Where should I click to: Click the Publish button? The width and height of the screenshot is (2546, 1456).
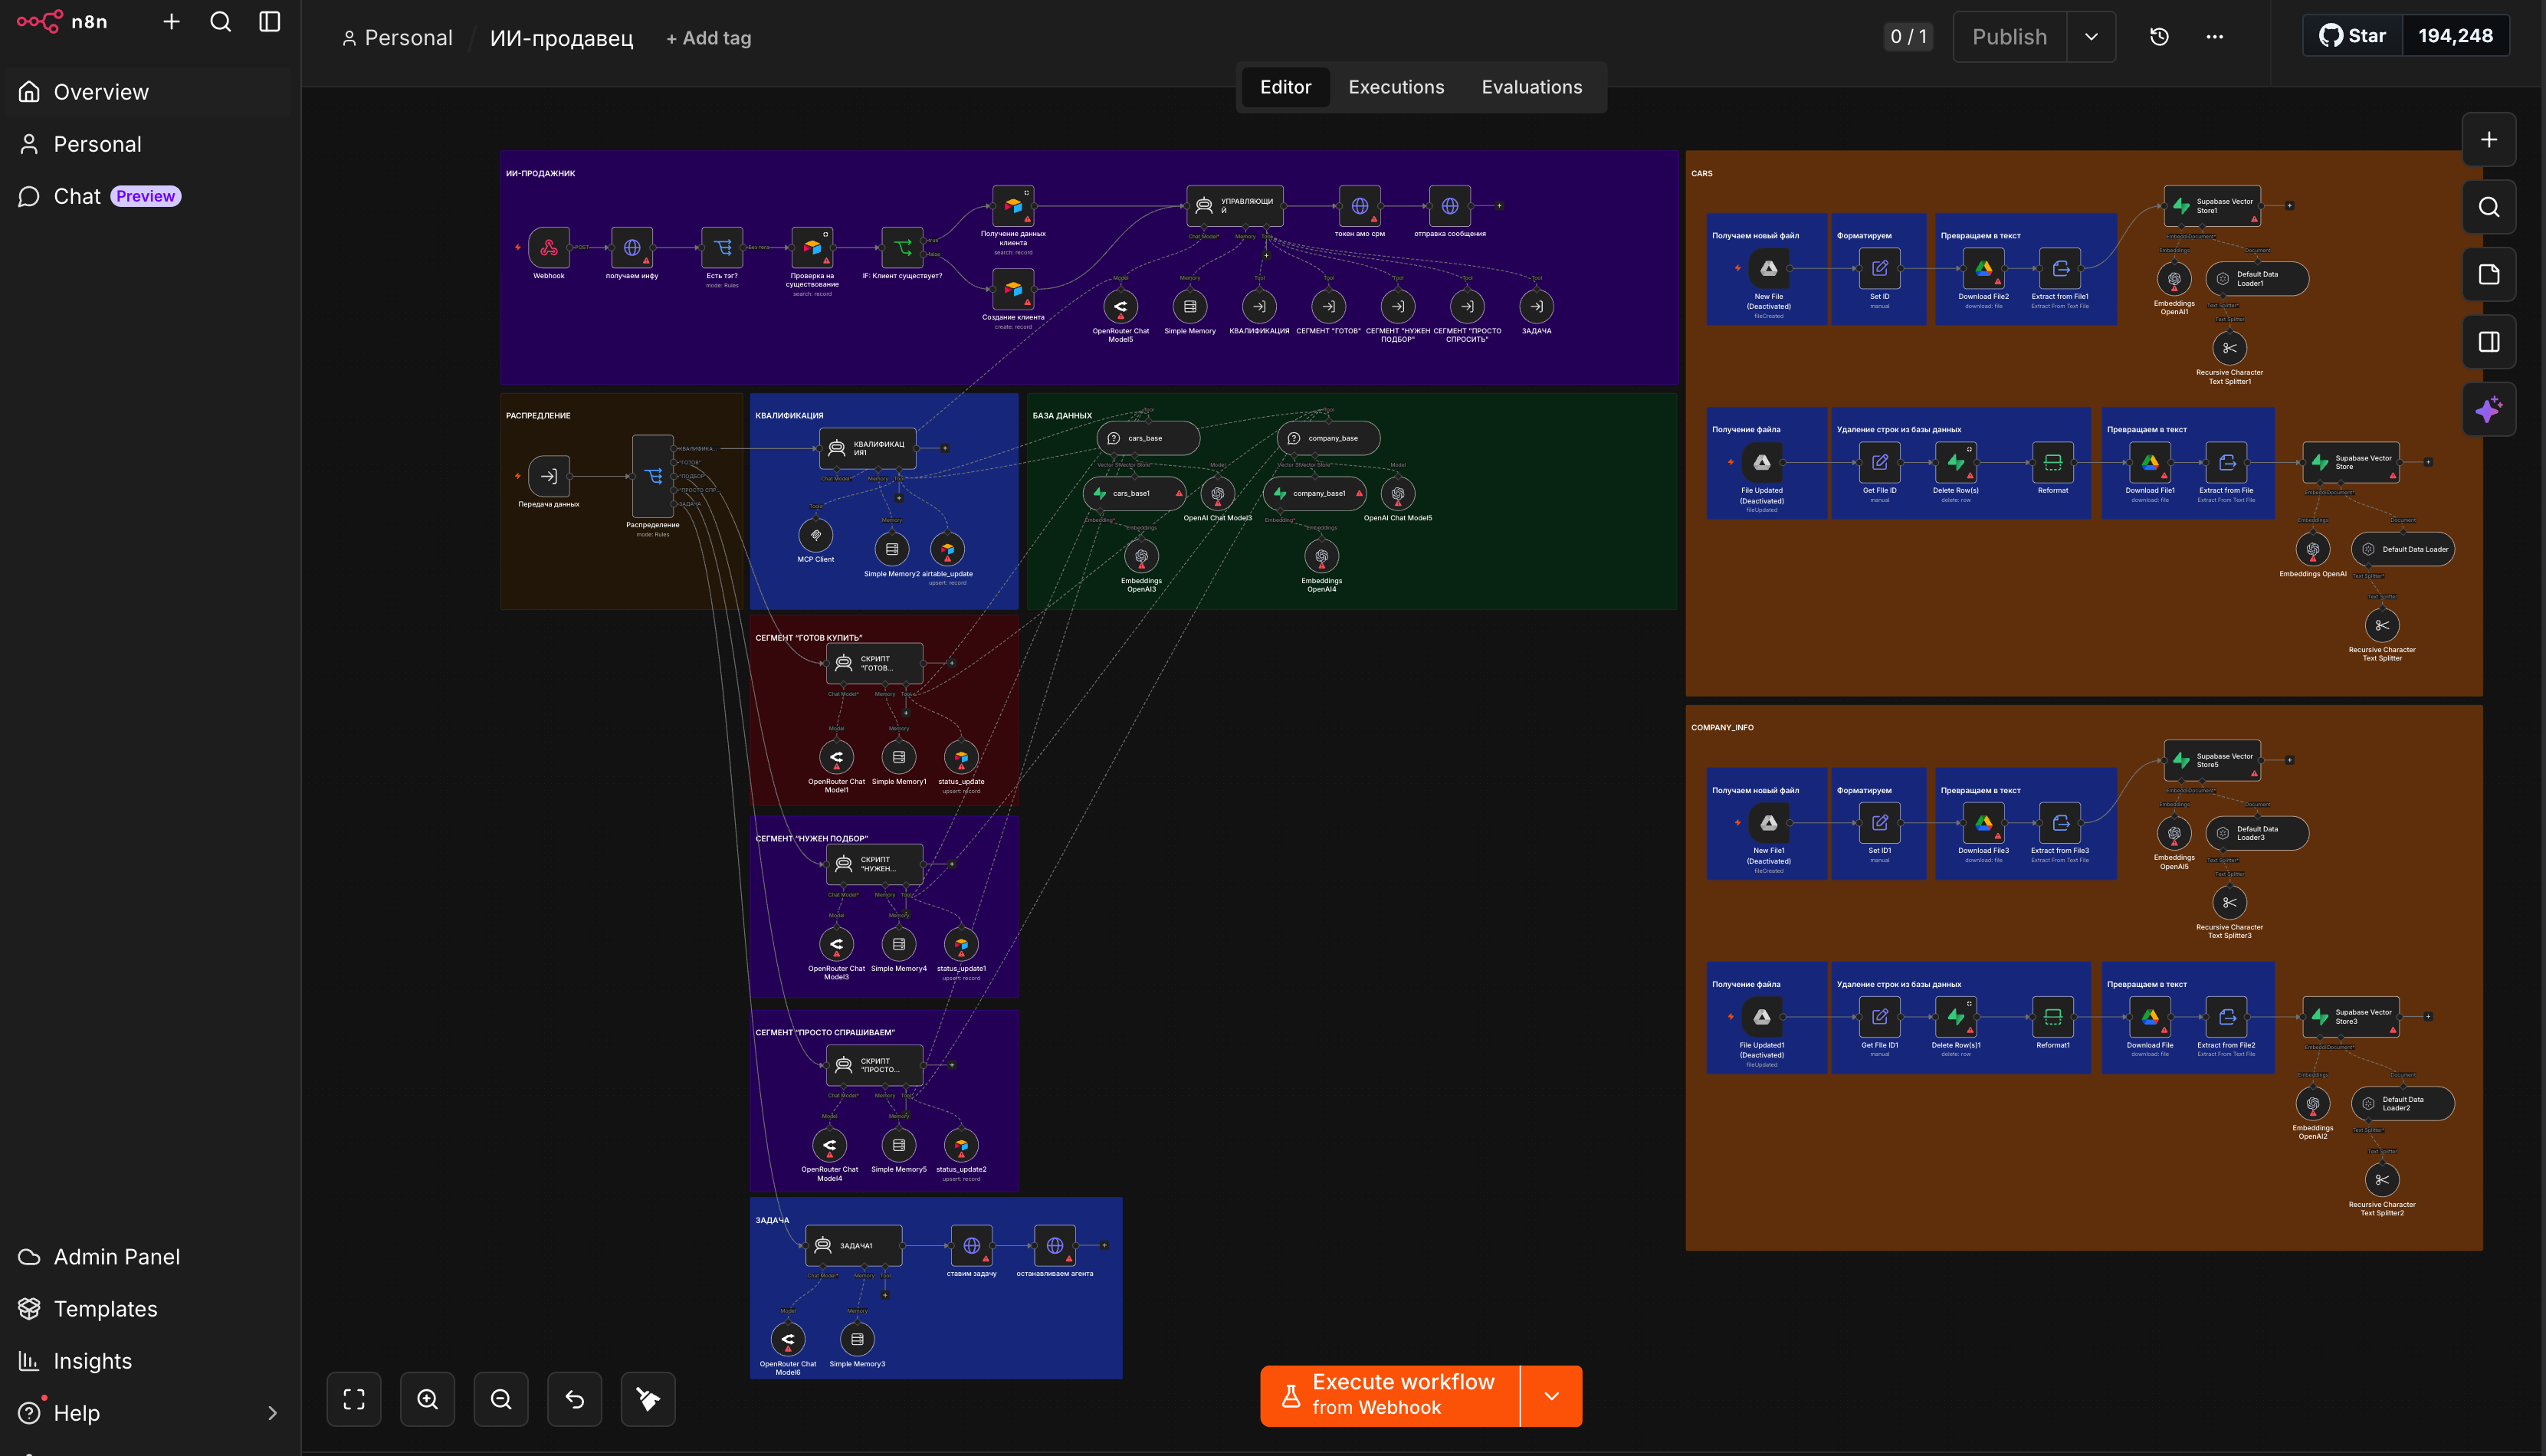click(2009, 37)
